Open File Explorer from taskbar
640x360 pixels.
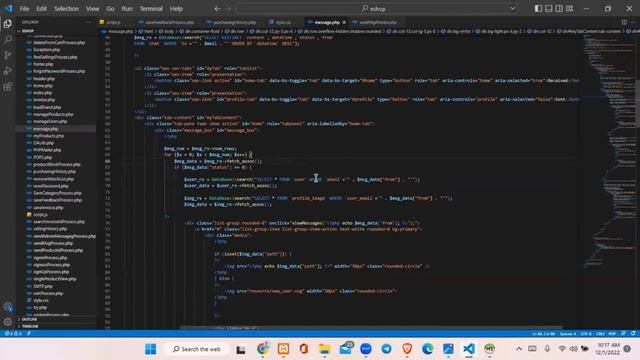[324, 349]
